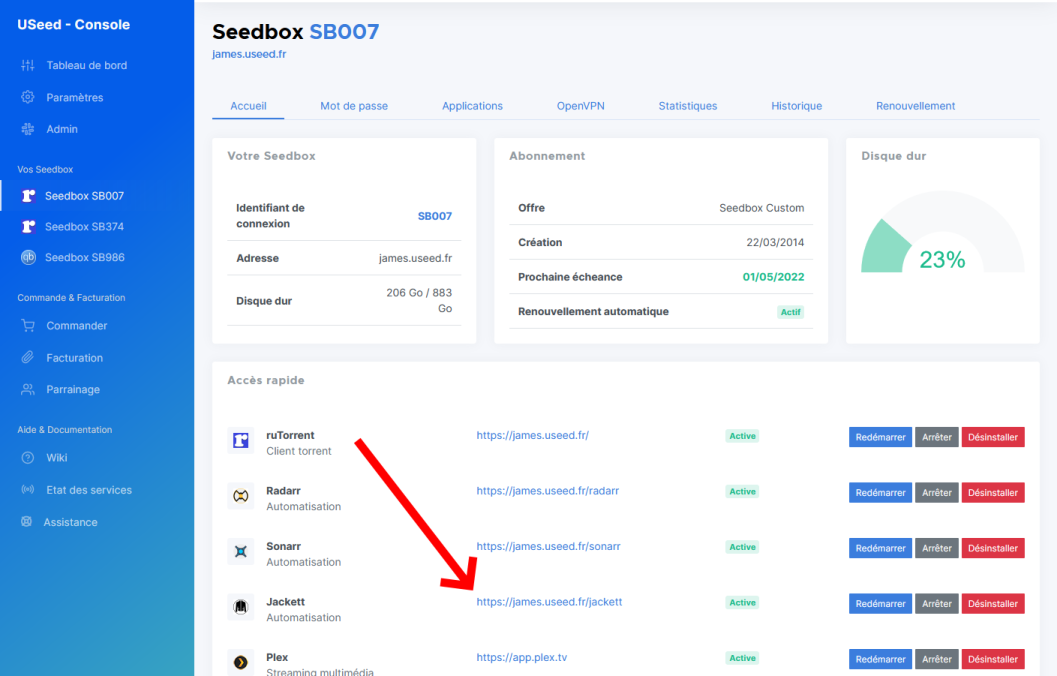View the Historique tab
1057x676 pixels.
tap(797, 106)
